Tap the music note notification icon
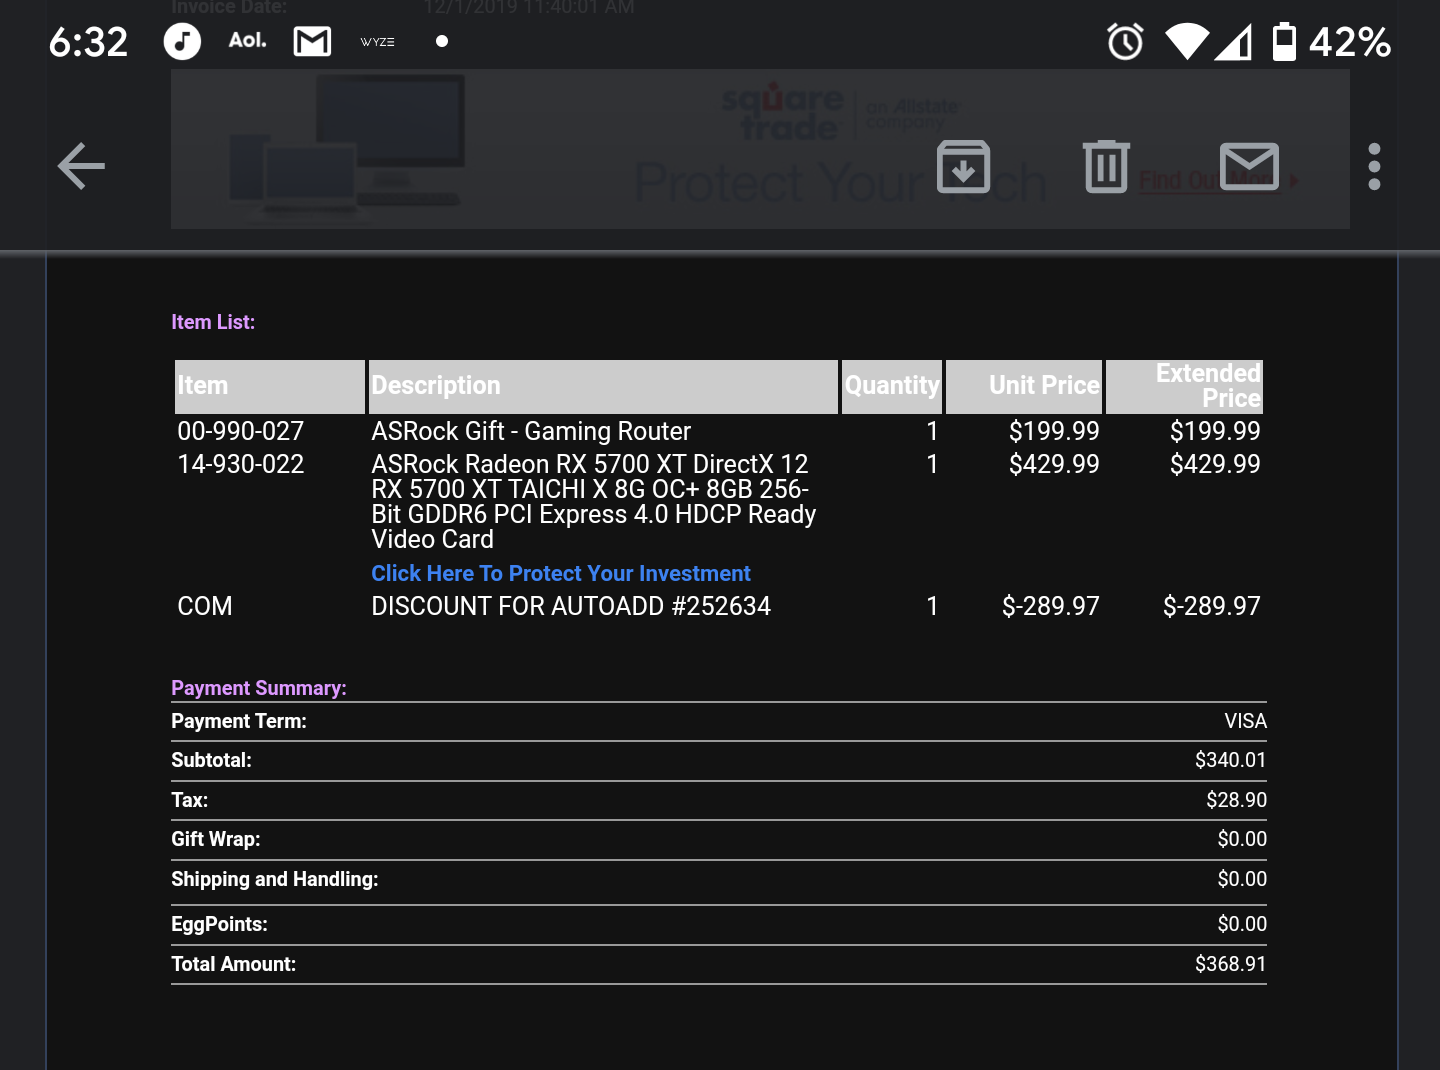Screen dimensions: 1440x1070 tap(182, 42)
